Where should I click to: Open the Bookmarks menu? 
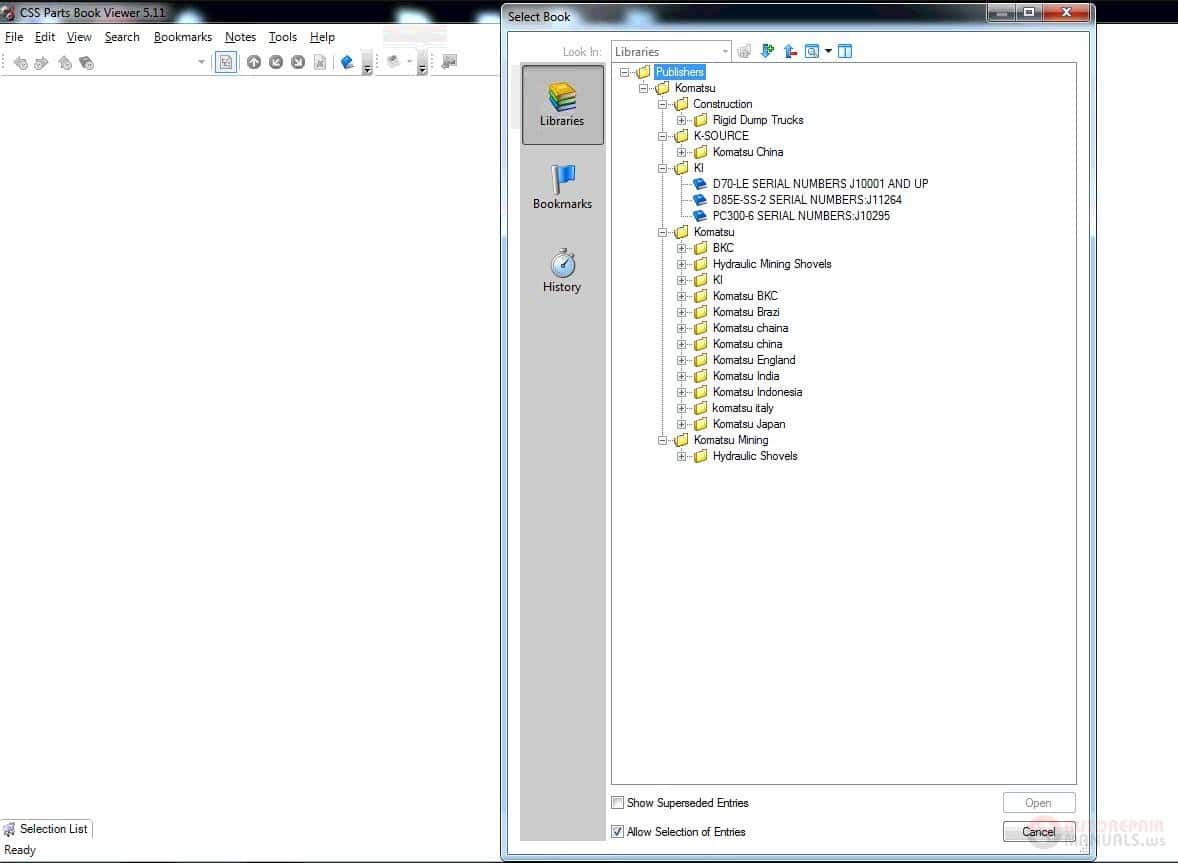[x=183, y=37]
